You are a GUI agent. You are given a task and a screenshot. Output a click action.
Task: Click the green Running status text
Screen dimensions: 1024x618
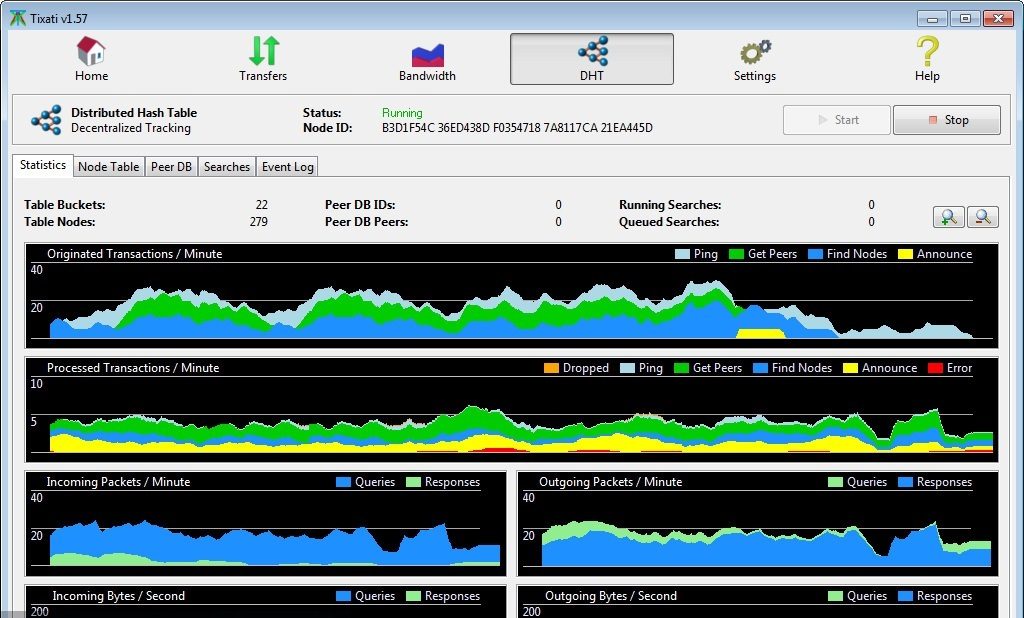point(402,113)
